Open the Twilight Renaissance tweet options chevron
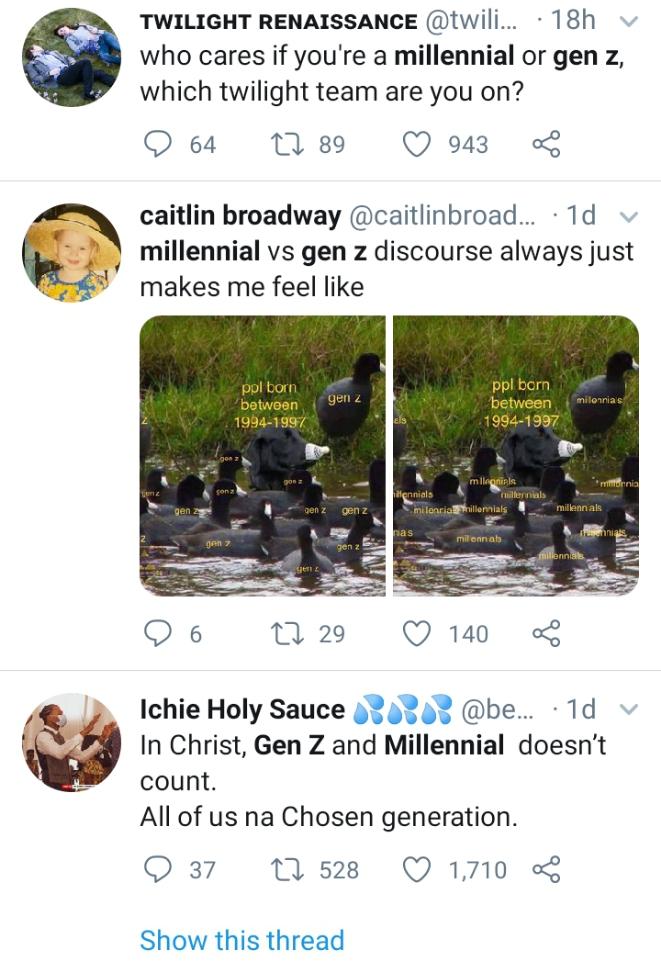This screenshot has height=974, width=661. coord(628,22)
